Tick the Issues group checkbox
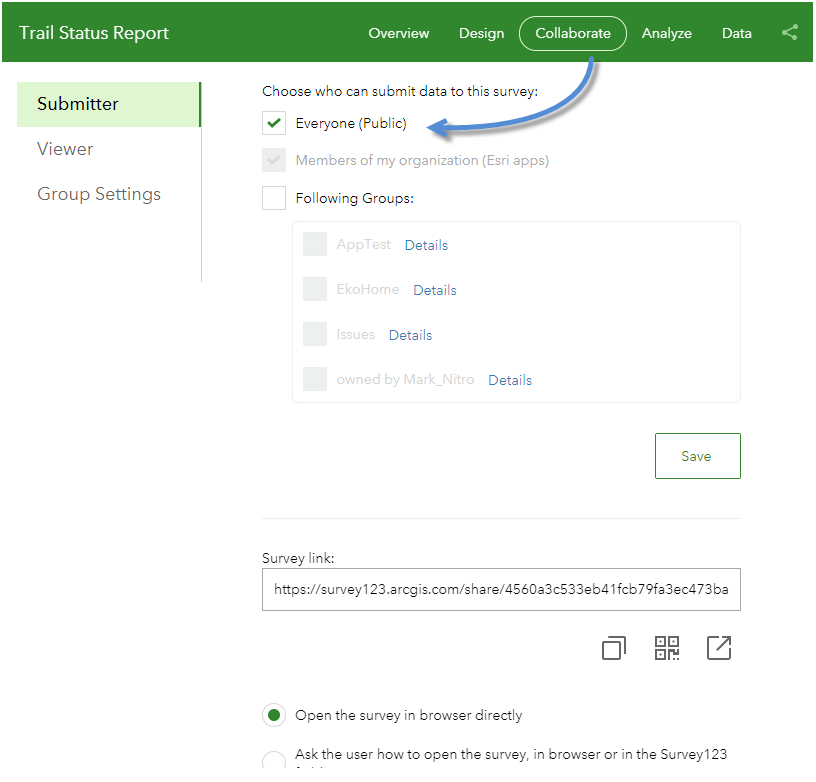Image resolution: width=816 pixels, height=782 pixels. [315, 334]
